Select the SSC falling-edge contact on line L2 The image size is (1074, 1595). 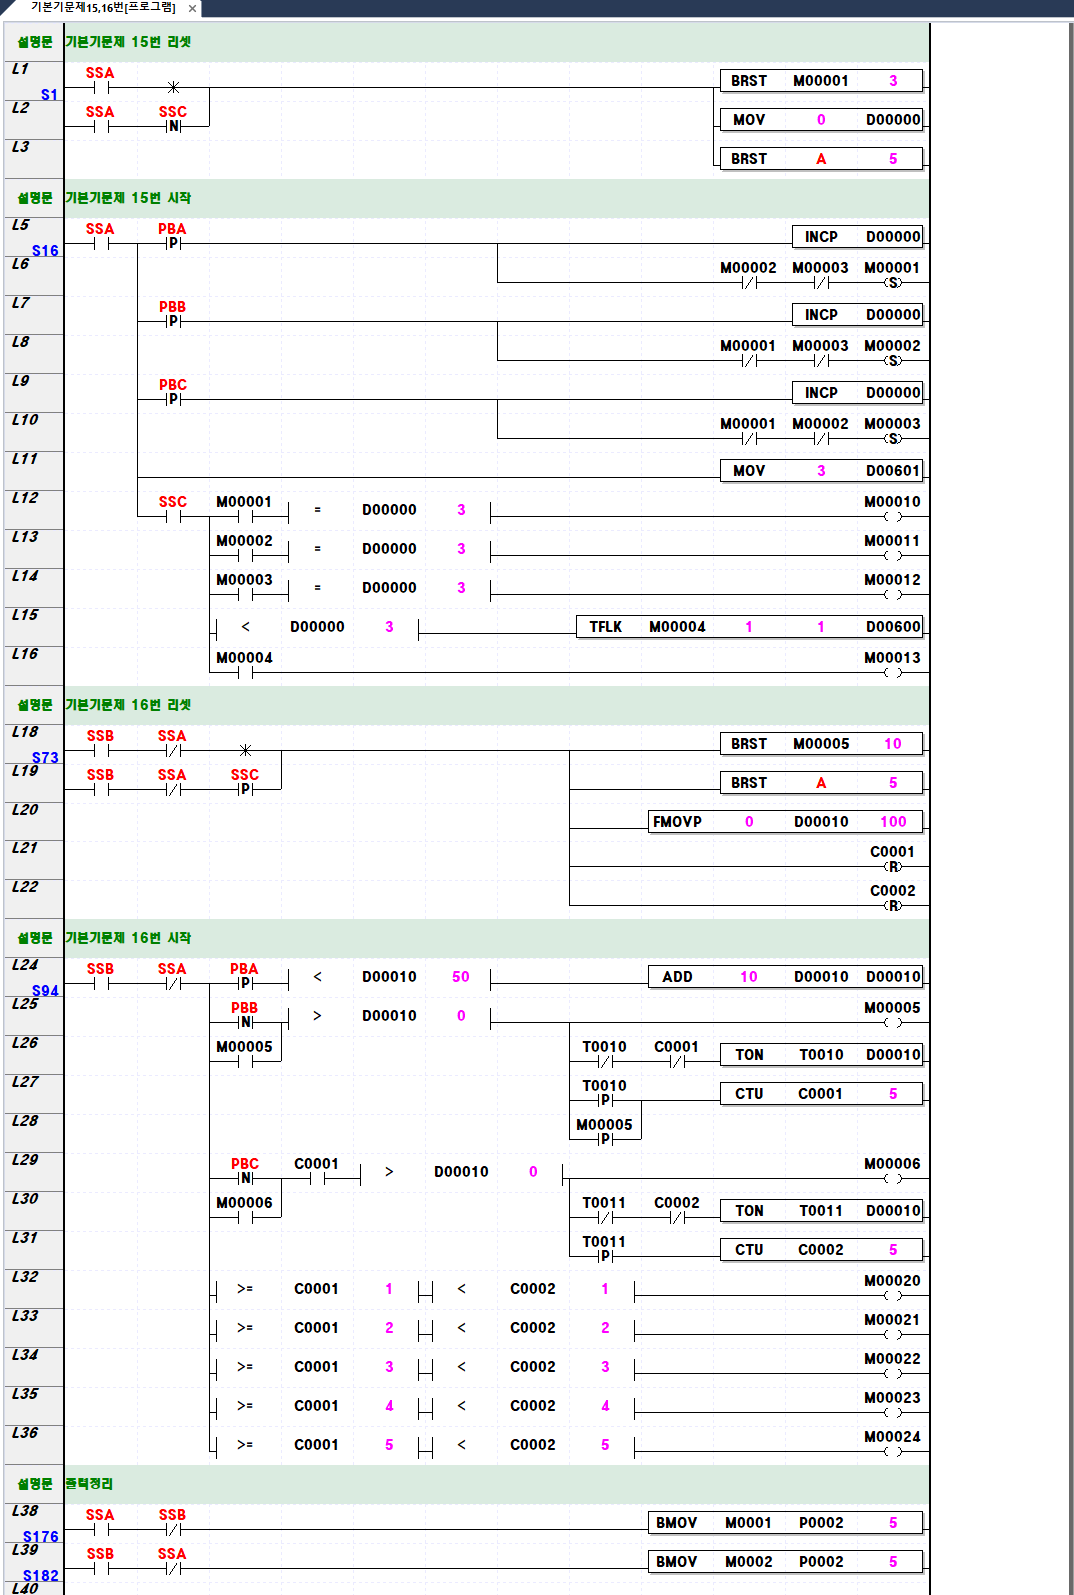click(173, 126)
